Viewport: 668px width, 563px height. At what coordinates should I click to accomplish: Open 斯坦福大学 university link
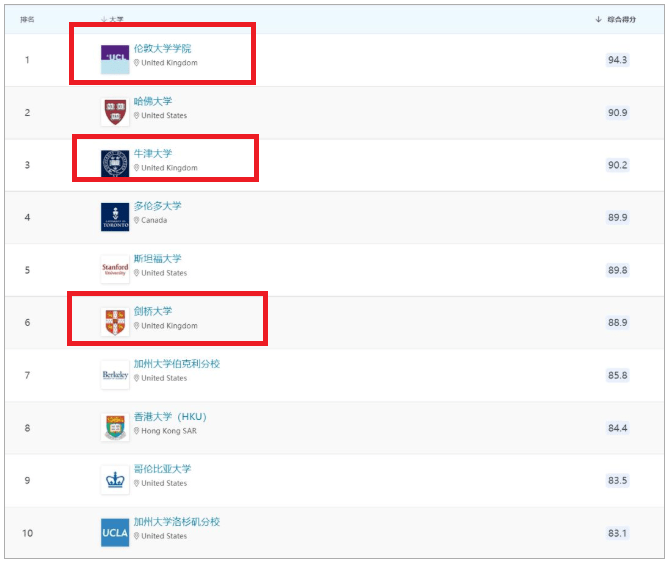click(x=158, y=259)
